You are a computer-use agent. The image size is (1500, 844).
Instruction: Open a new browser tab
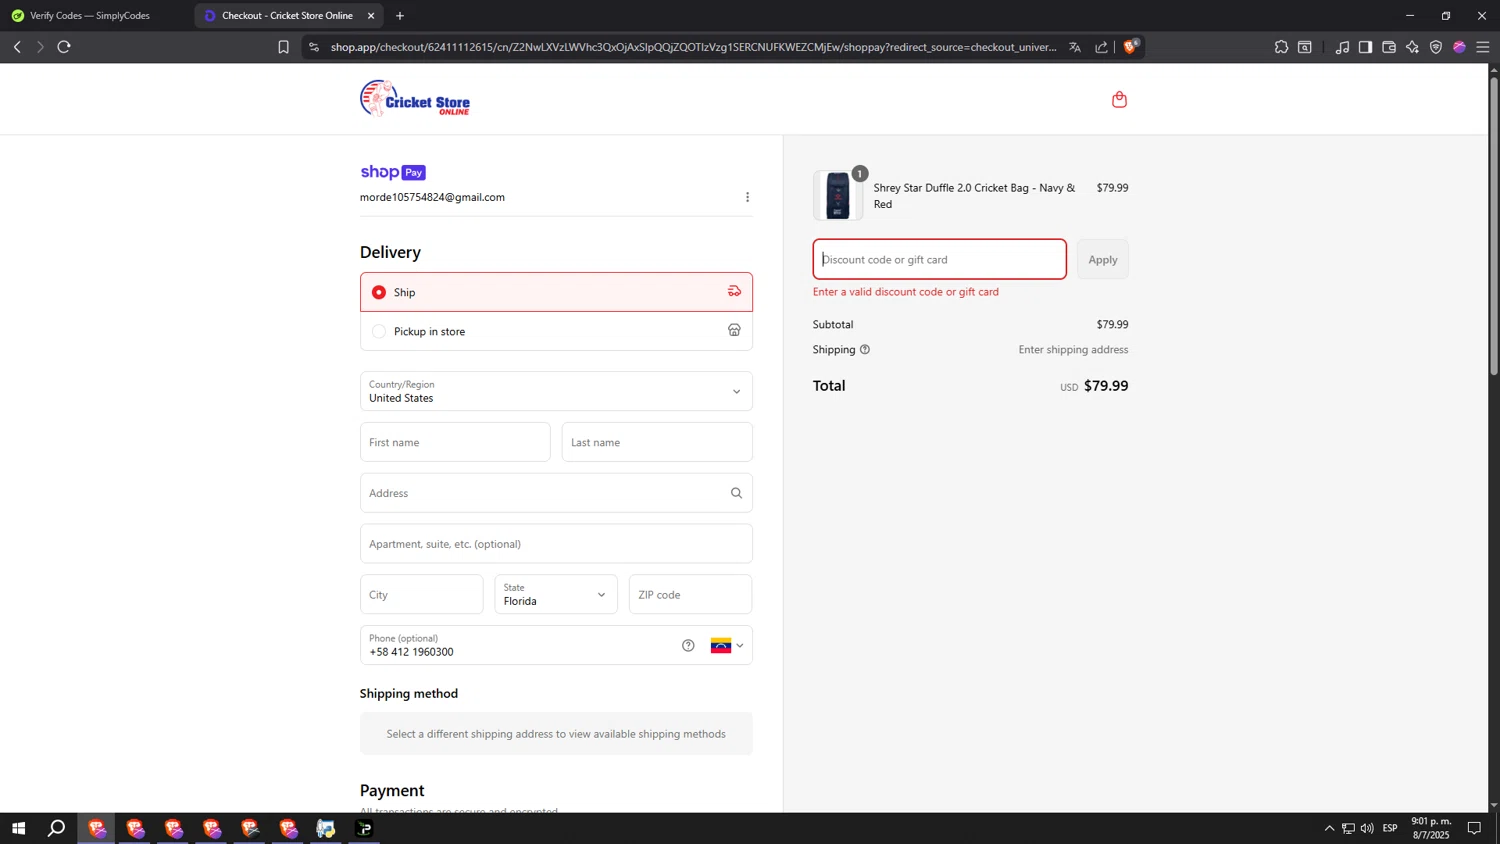400,15
